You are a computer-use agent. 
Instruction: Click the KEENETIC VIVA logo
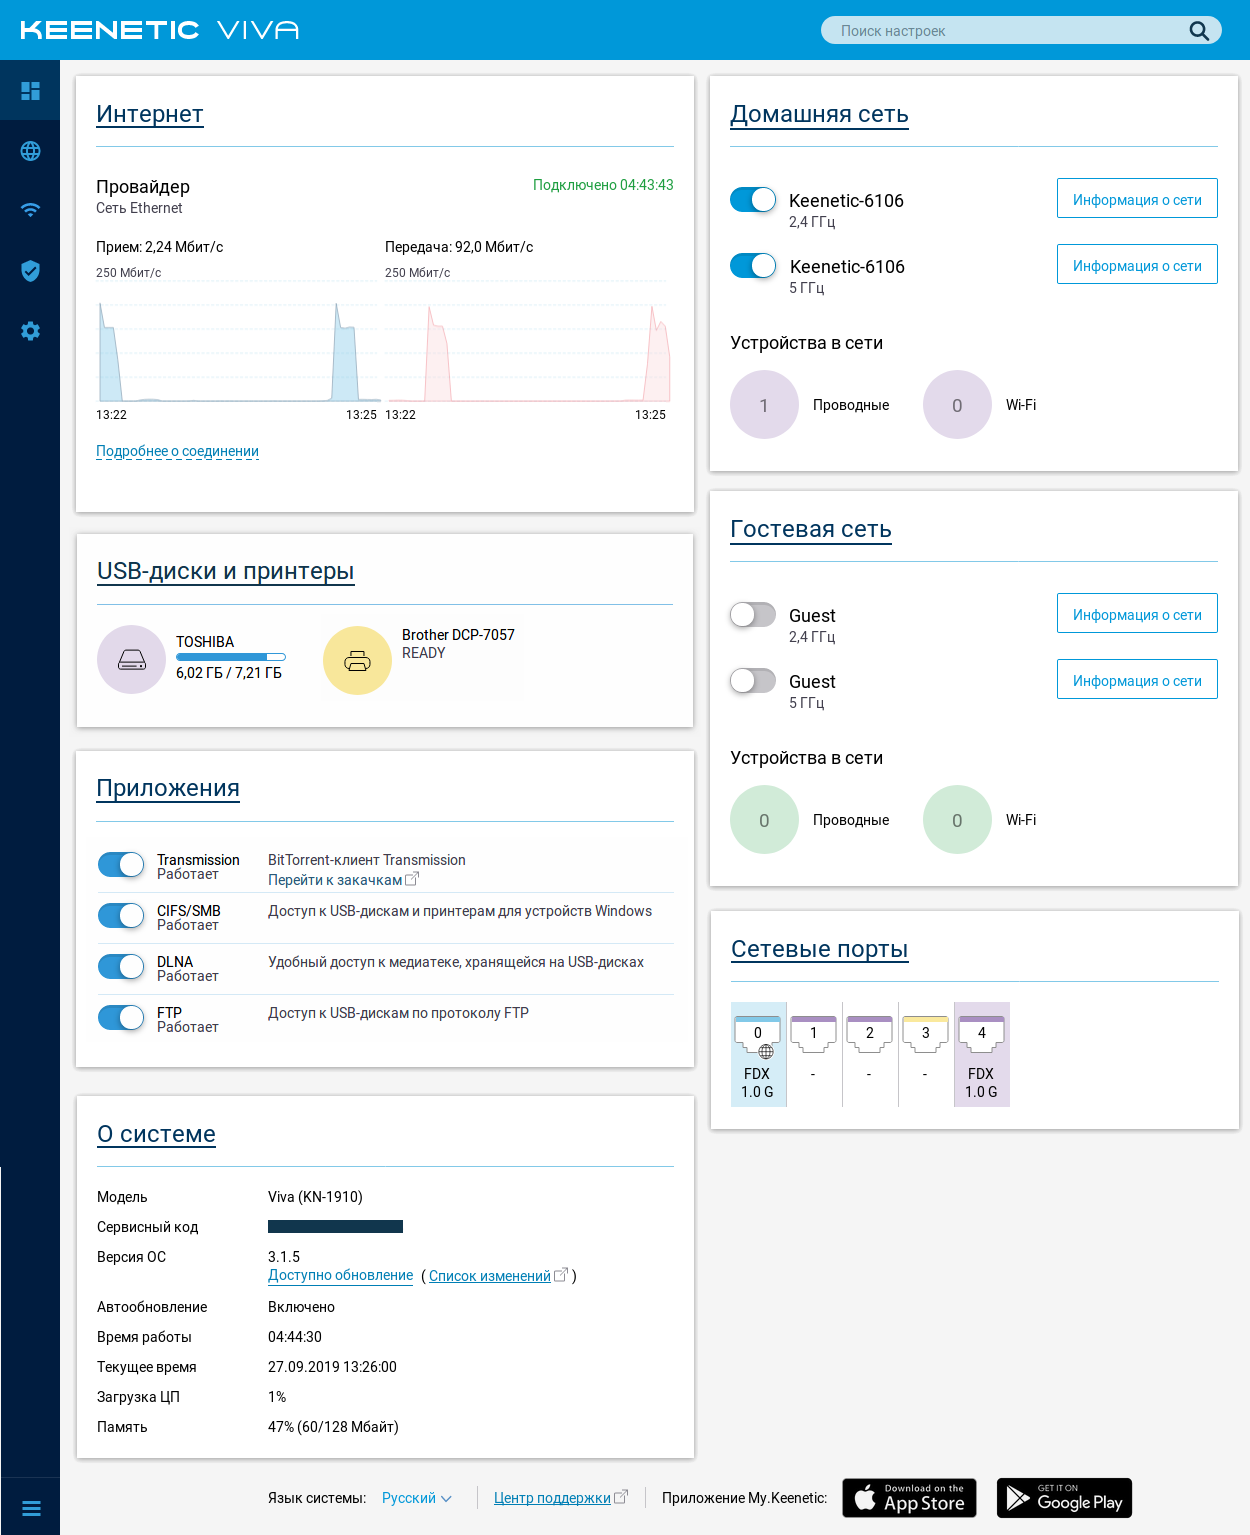click(160, 30)
